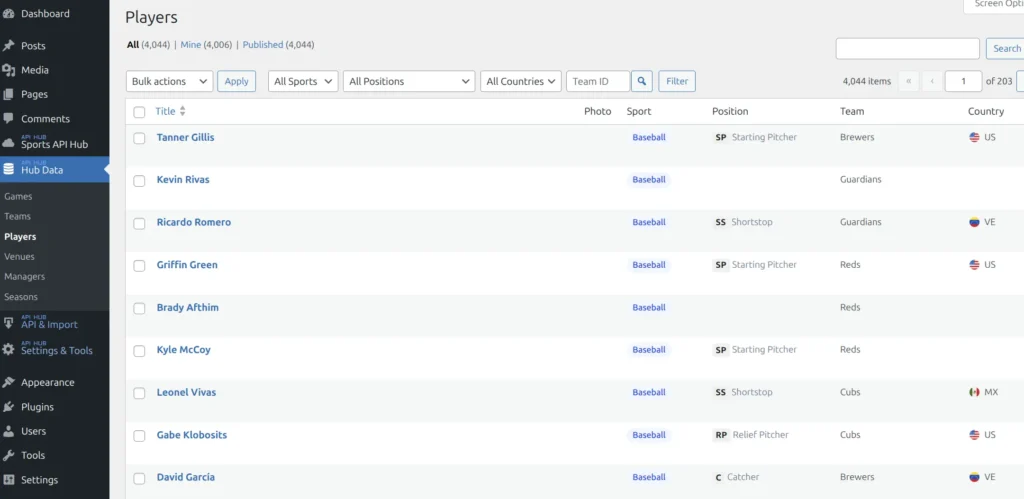Open the Tanner Gillis player link

point(185,137)
